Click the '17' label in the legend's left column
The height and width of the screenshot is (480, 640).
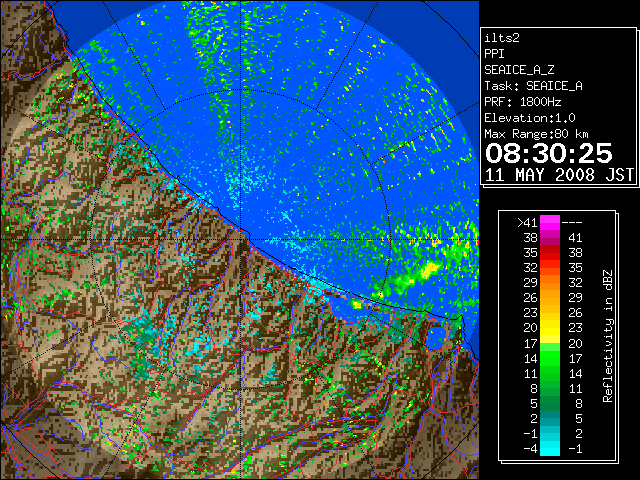530,343
